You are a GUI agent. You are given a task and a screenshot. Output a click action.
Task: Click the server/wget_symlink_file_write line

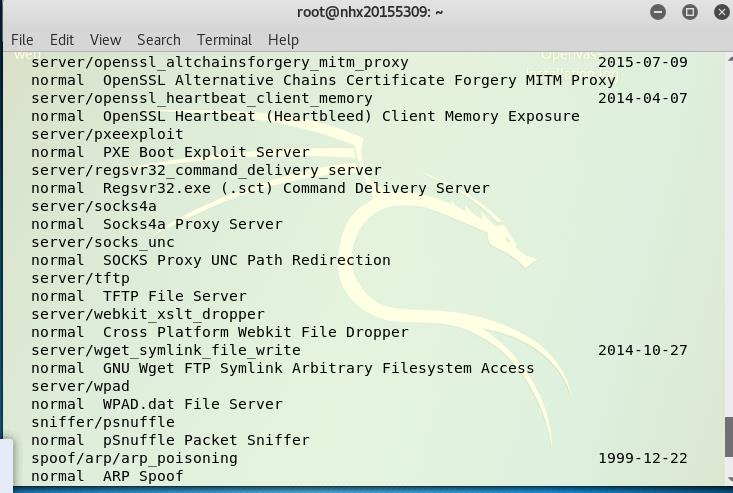359,350
